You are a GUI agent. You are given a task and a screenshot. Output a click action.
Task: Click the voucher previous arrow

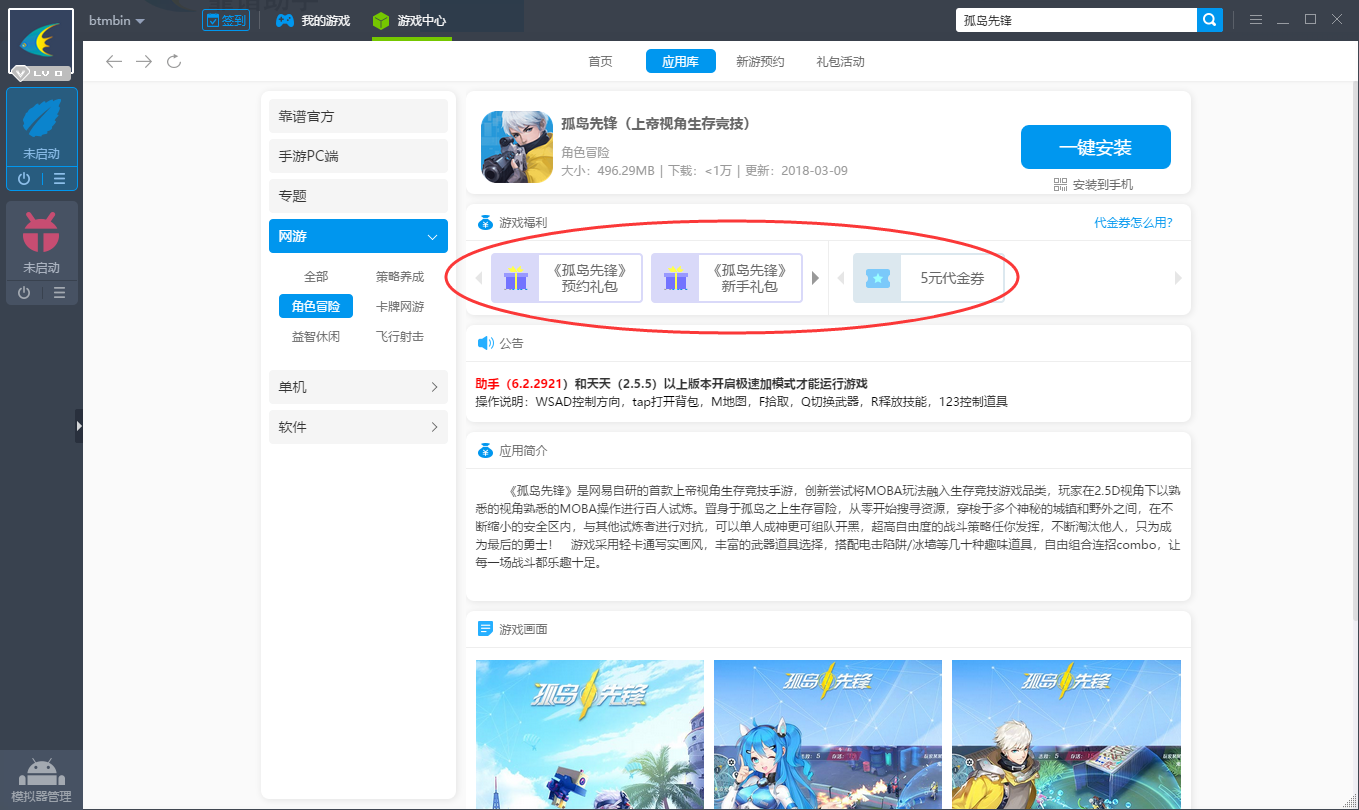pos(841,278)
